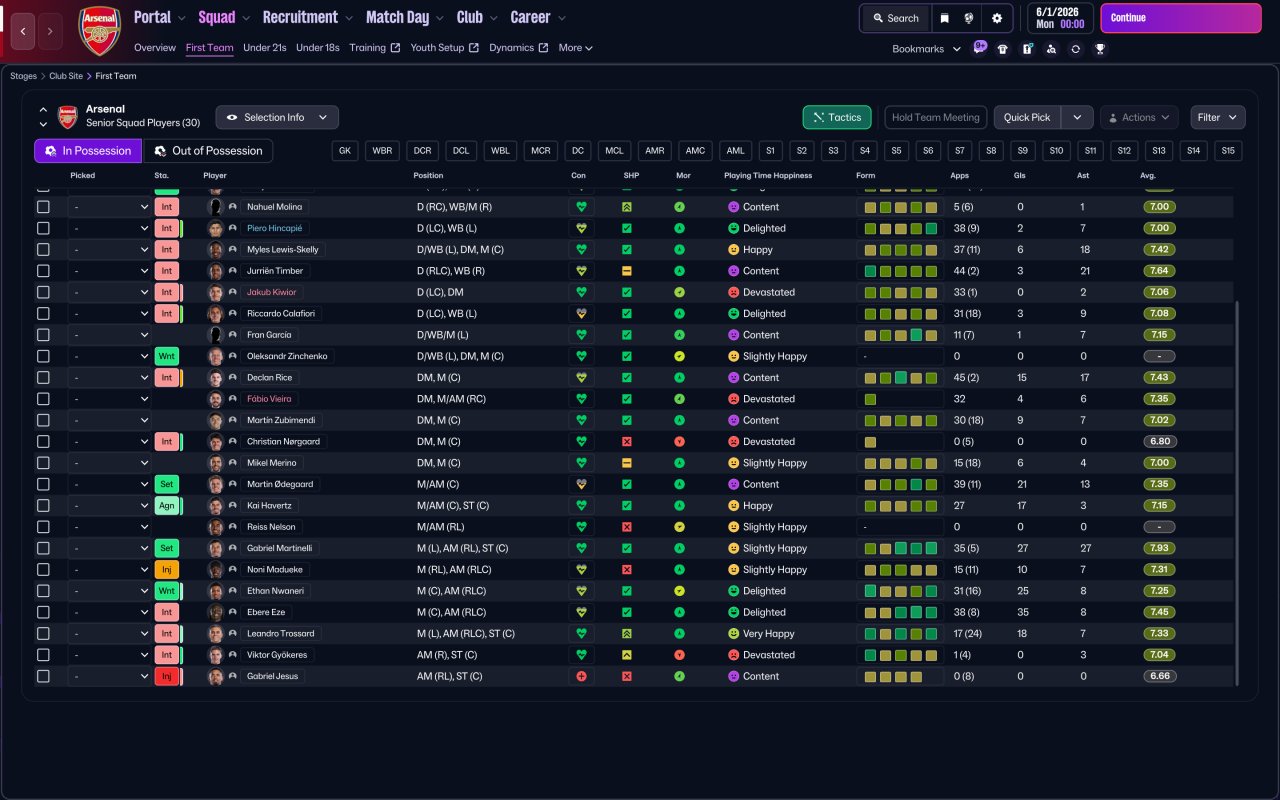Click the globe icon in top bar
The image size is (1280, 800).
coord(969,18)
